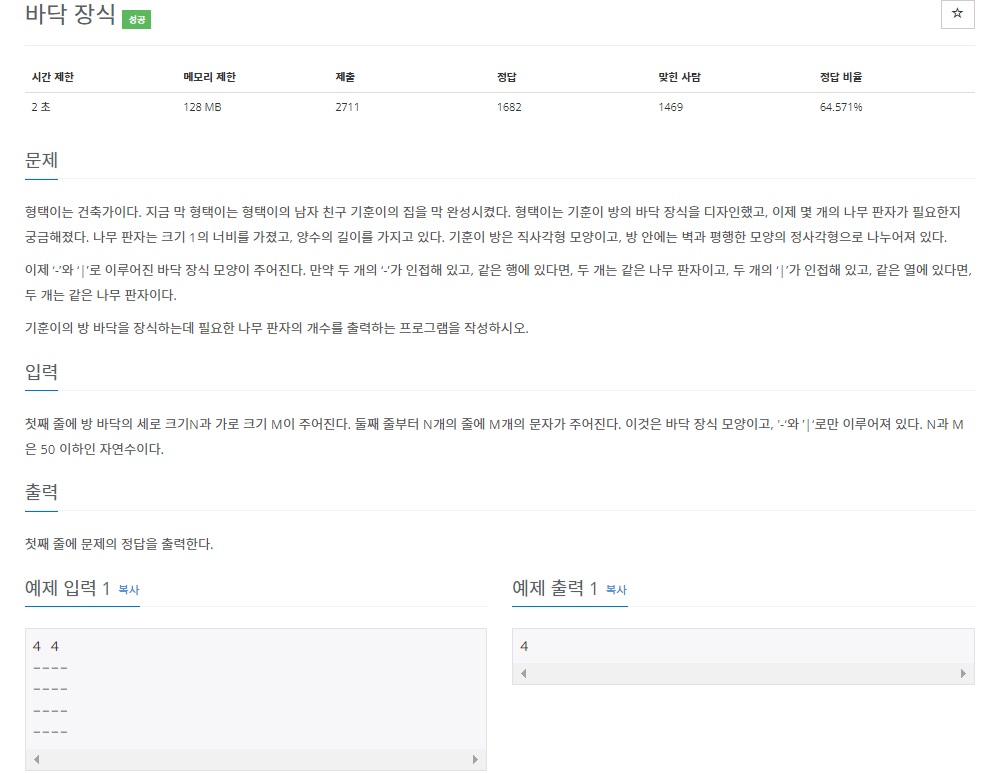Image resolution: width=998 pixels, height=773 pixels.
Task: Click right scroll arrow in example output box
Action: [x=962, y=673]
